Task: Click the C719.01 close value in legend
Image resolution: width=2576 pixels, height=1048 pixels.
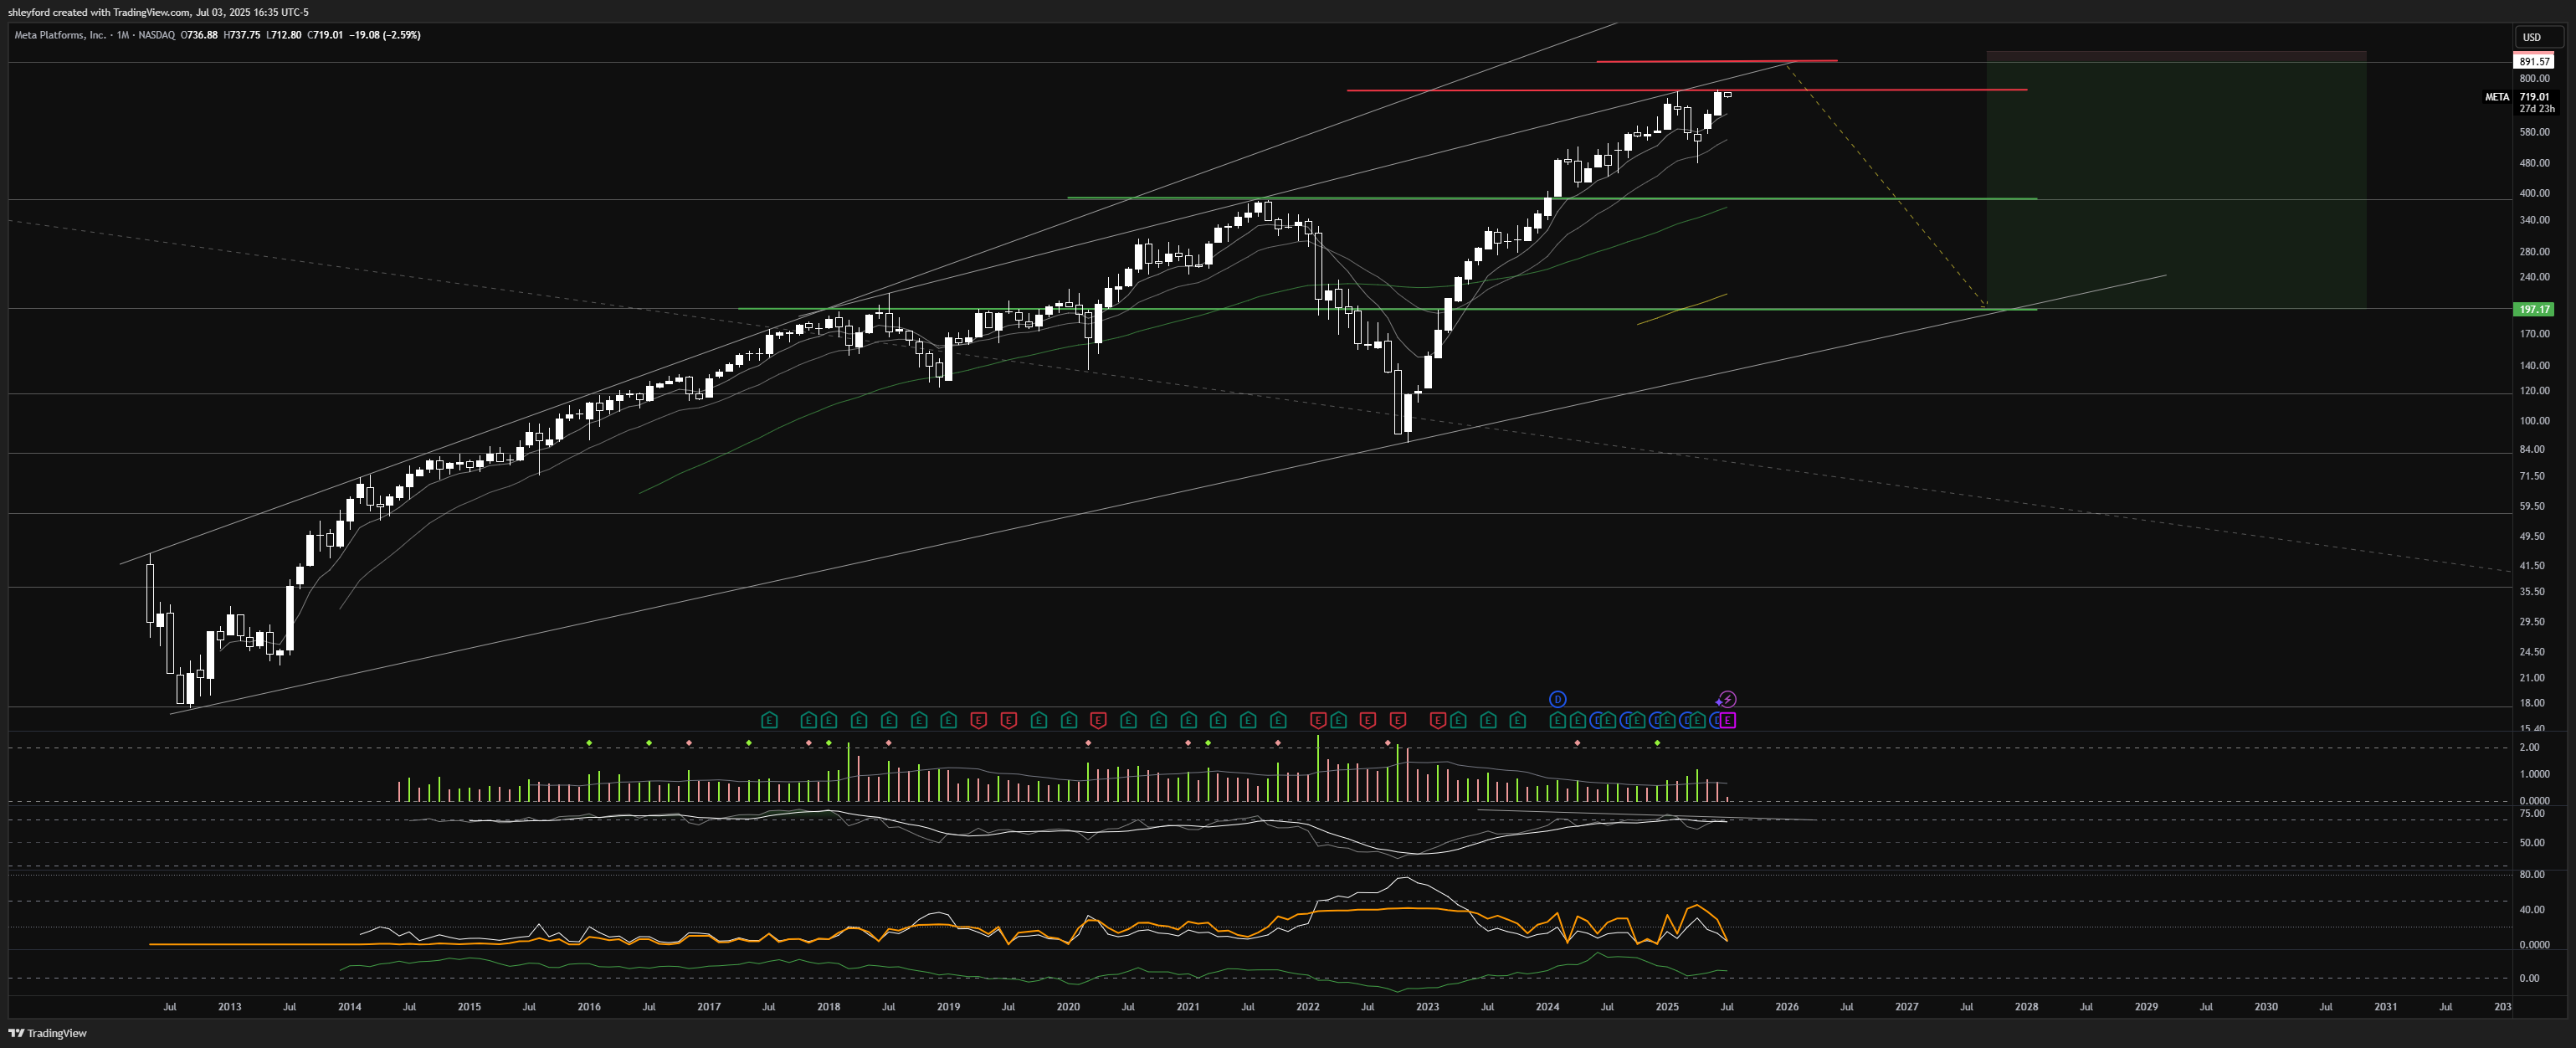Action: (x=325, y=35)
